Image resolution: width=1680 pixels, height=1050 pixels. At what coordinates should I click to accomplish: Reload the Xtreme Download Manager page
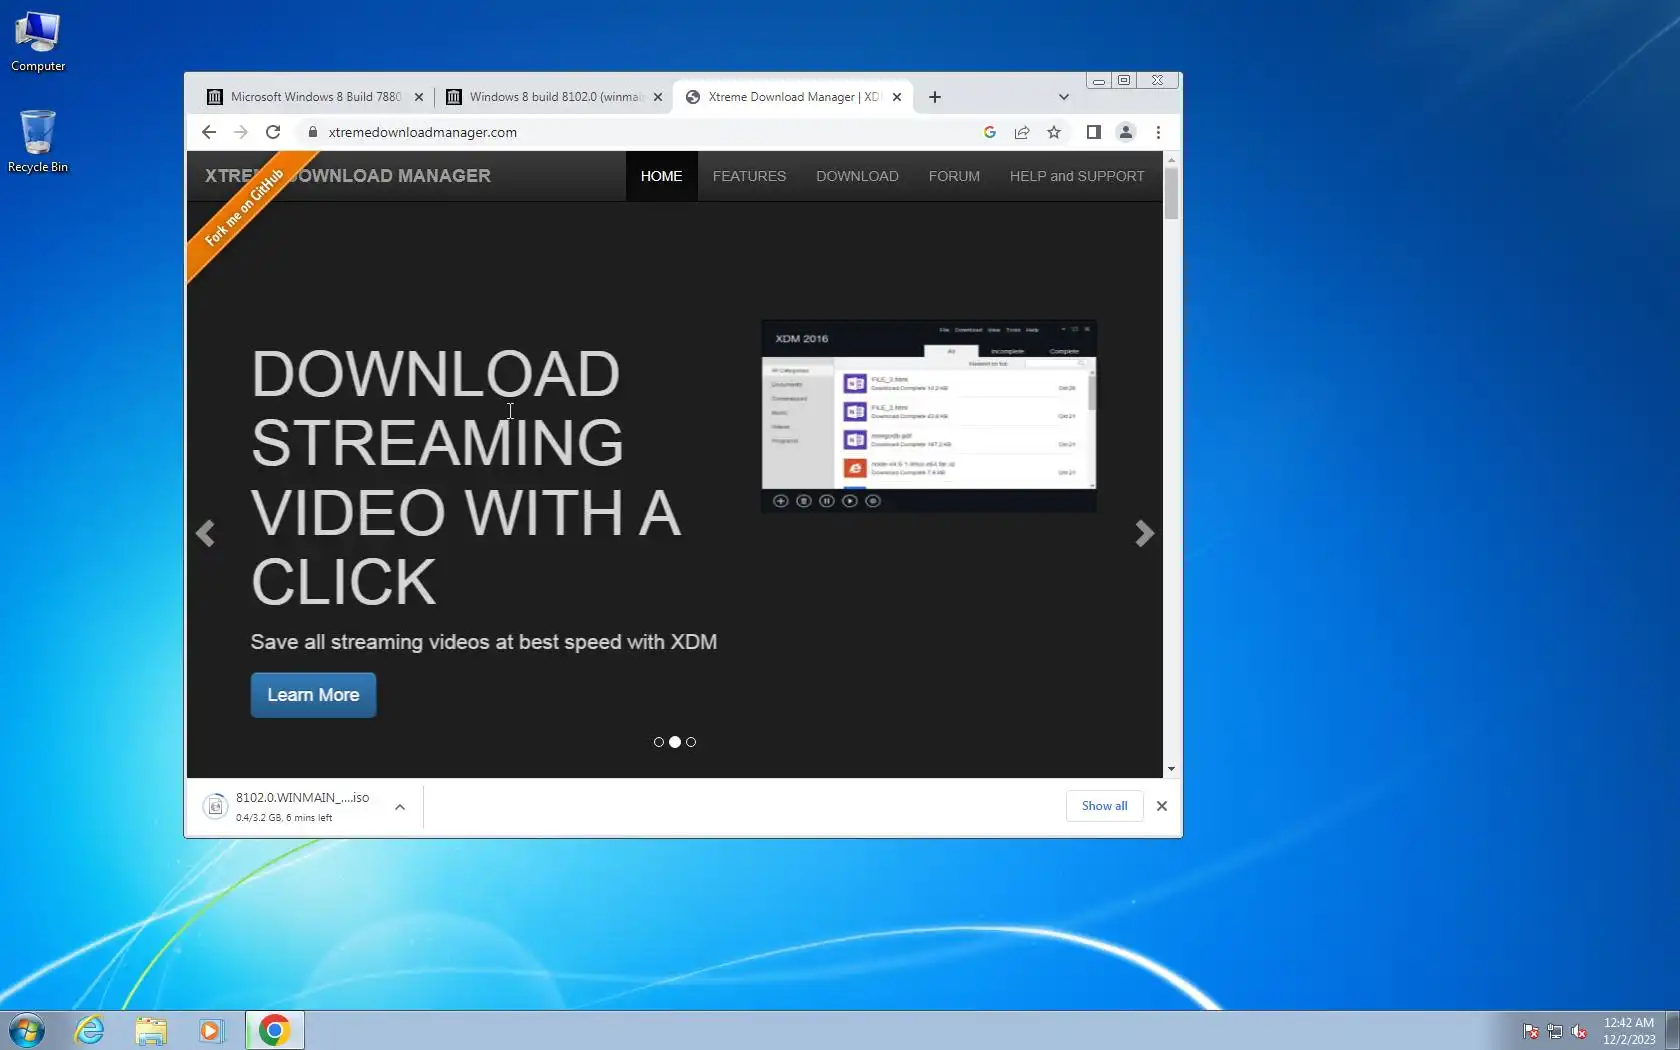click(x=273, y=132)
